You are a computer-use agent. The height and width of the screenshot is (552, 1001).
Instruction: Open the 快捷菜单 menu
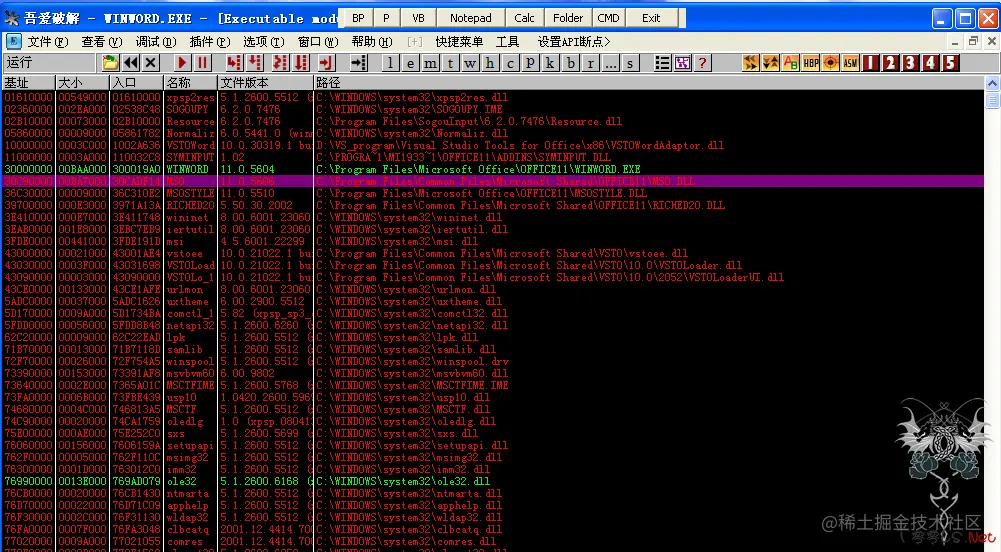tap(459, 41)
